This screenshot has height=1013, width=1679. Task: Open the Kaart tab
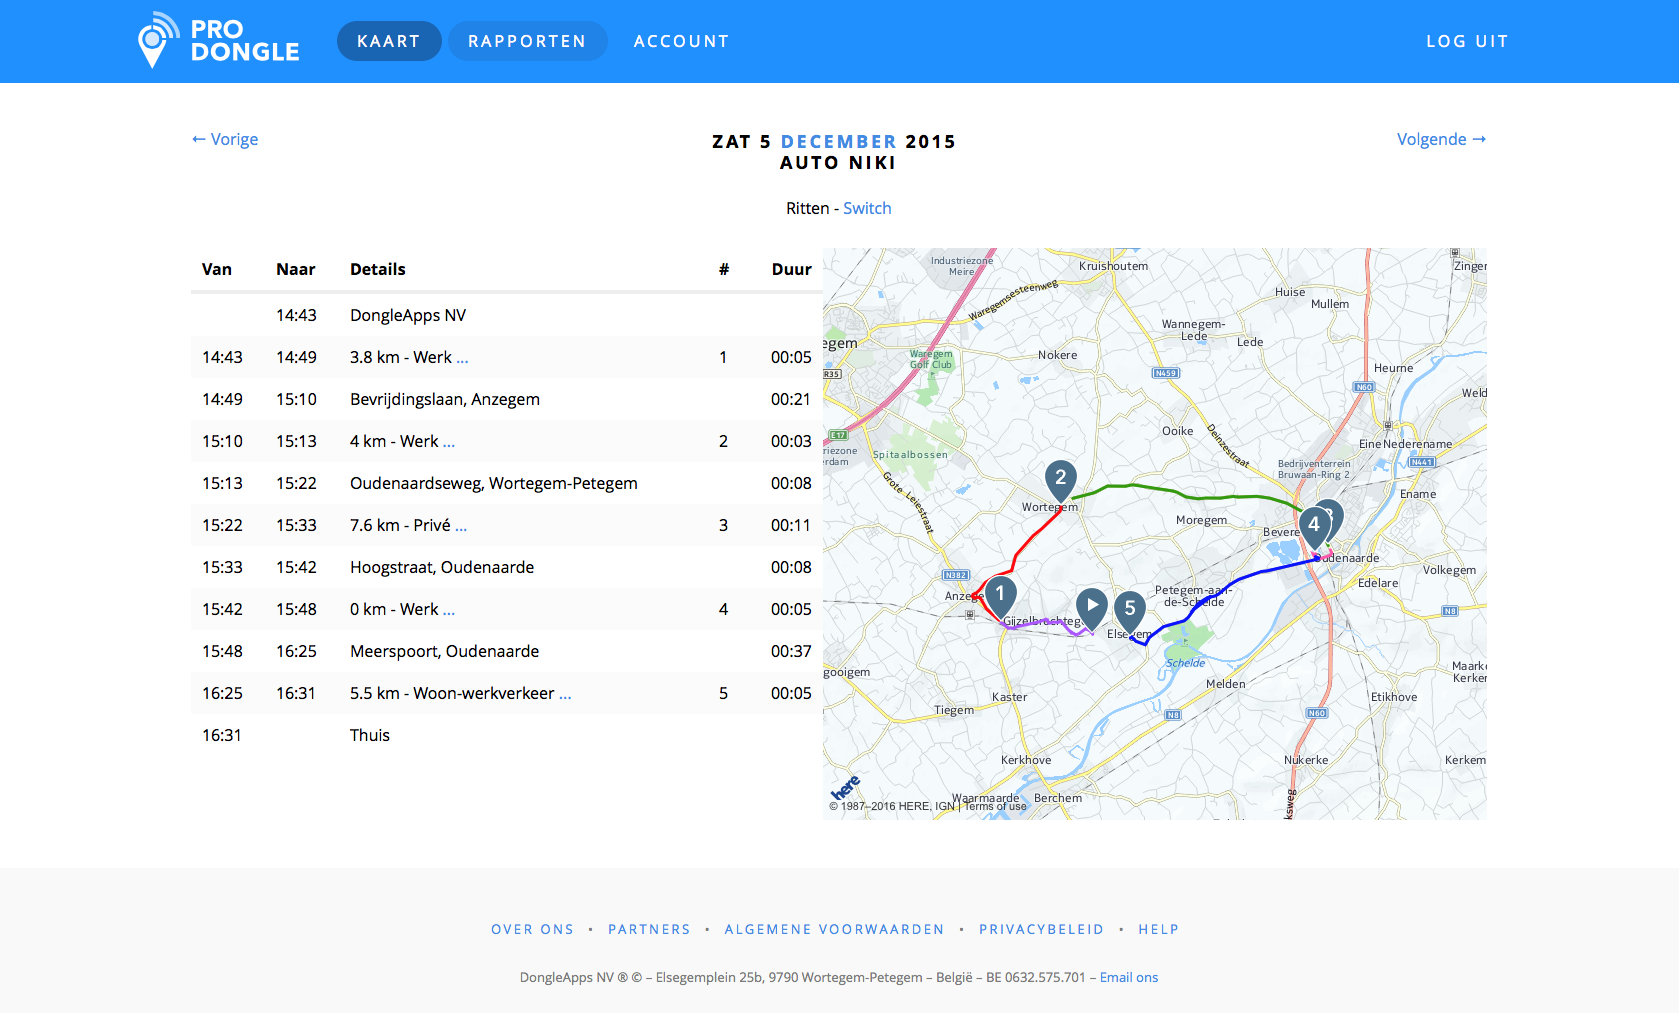(x=388, y=41)
